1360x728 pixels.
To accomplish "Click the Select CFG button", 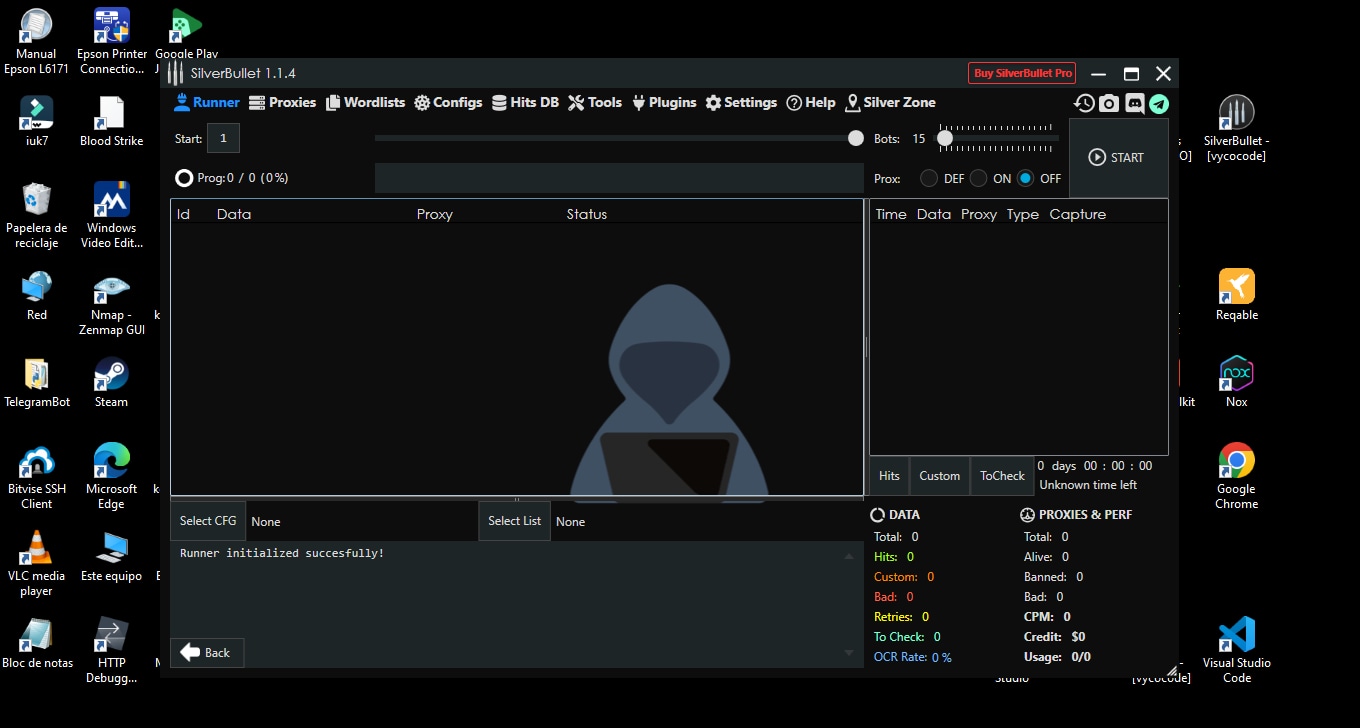I will 208,521.
